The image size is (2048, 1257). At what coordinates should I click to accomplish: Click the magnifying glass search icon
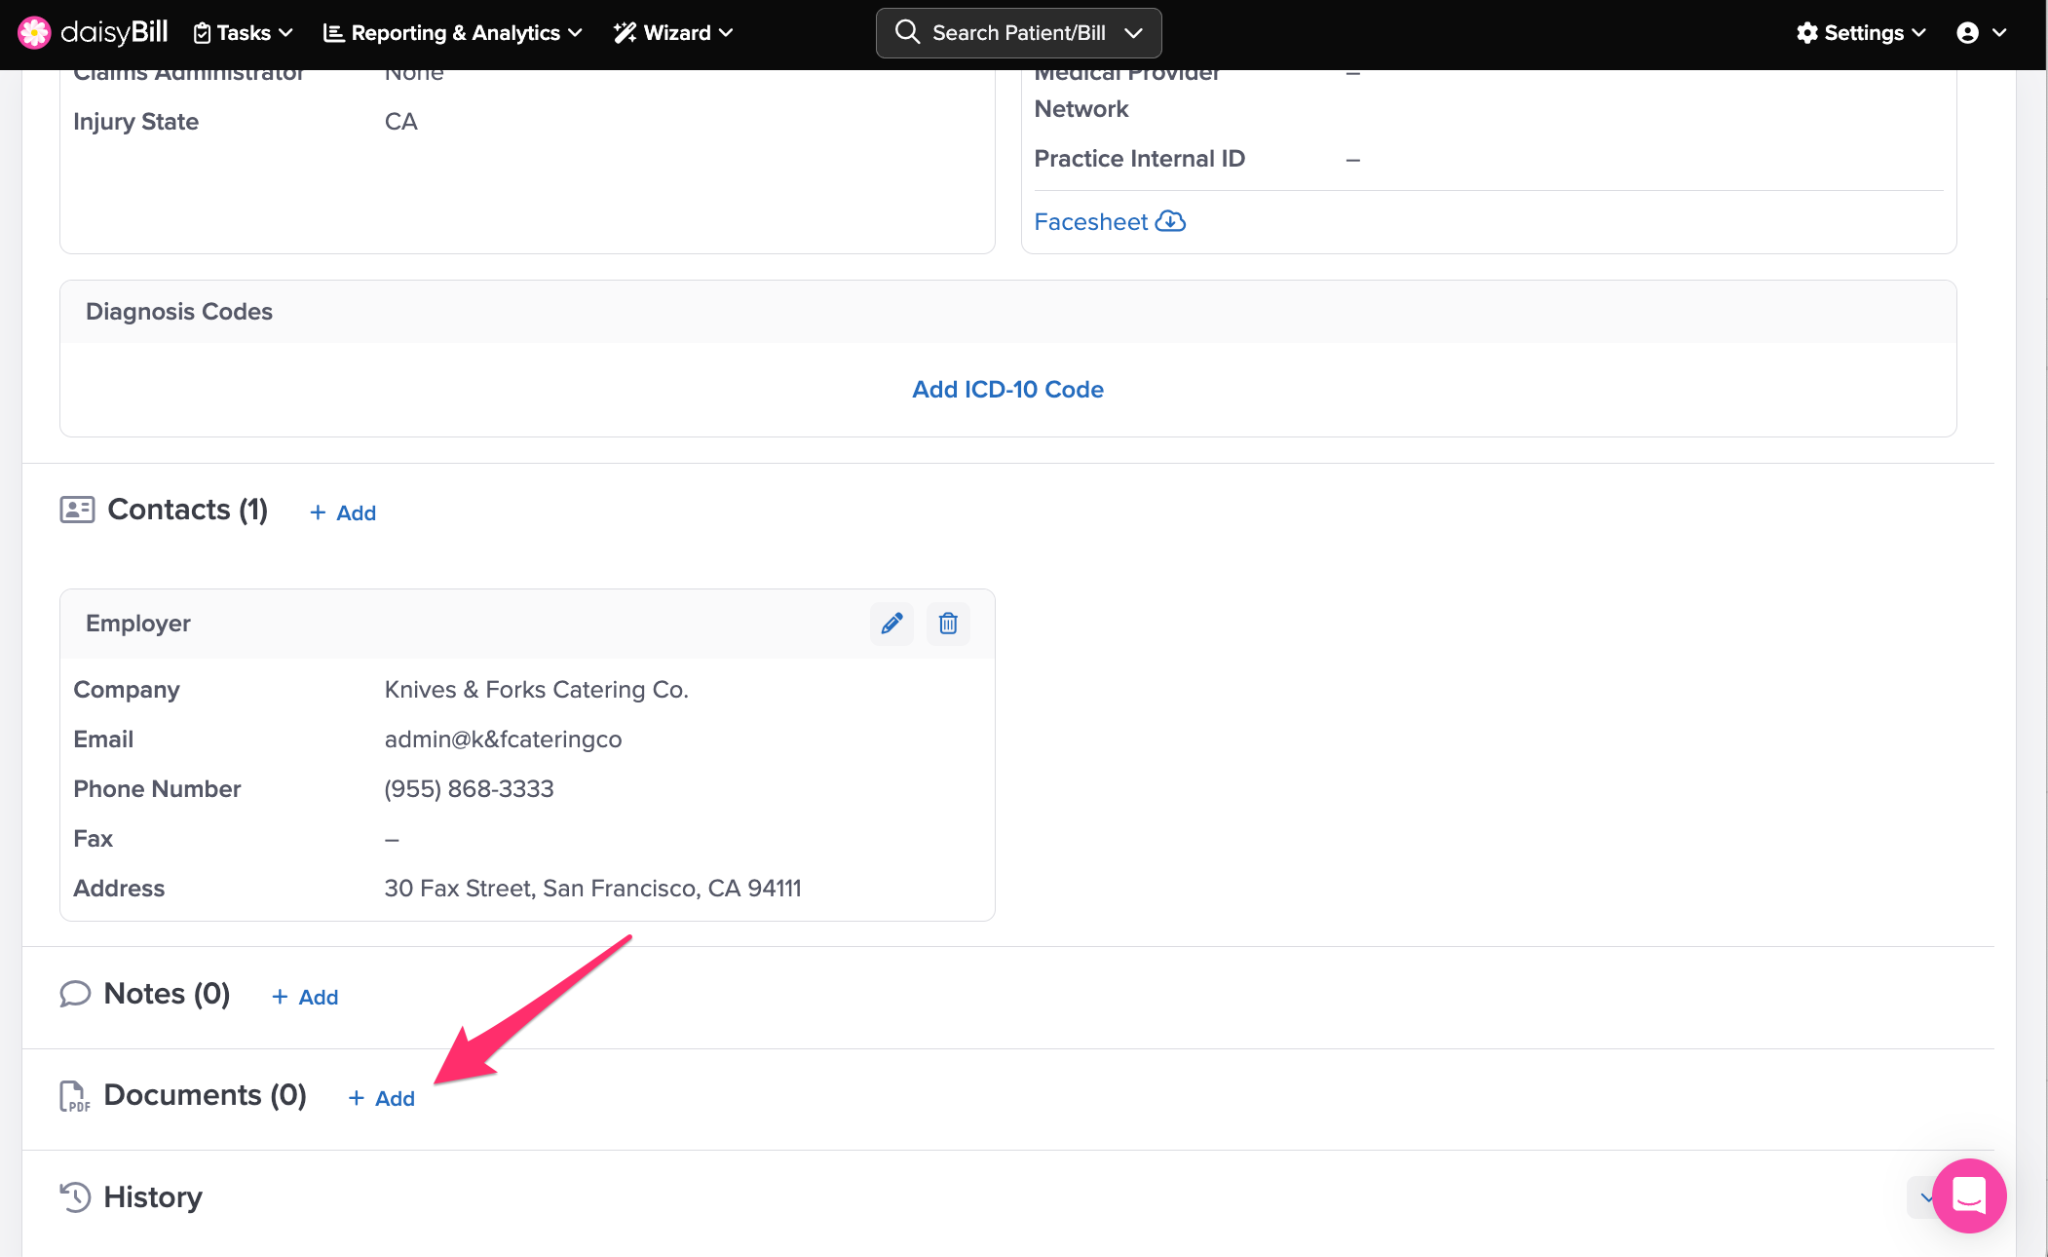point(907,32)
